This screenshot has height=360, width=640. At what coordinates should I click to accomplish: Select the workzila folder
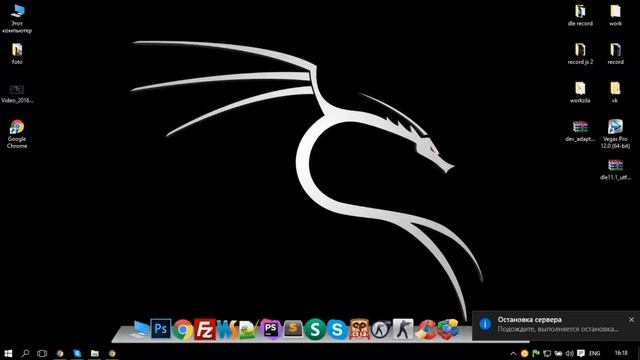580,92
